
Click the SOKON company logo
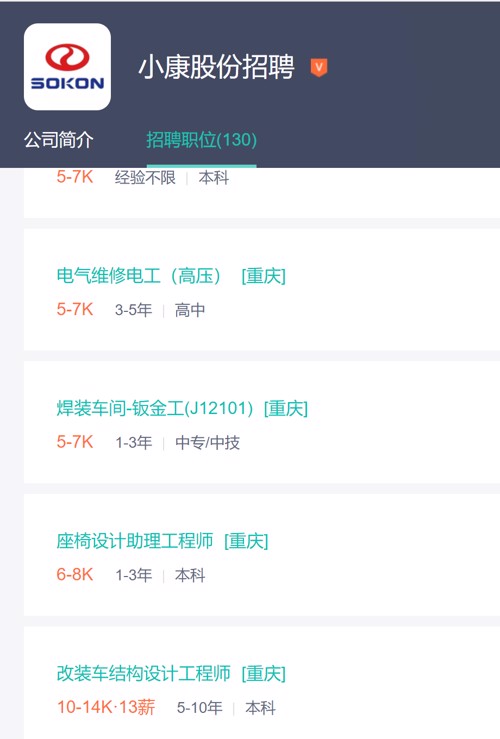click(x=67, y=66)
